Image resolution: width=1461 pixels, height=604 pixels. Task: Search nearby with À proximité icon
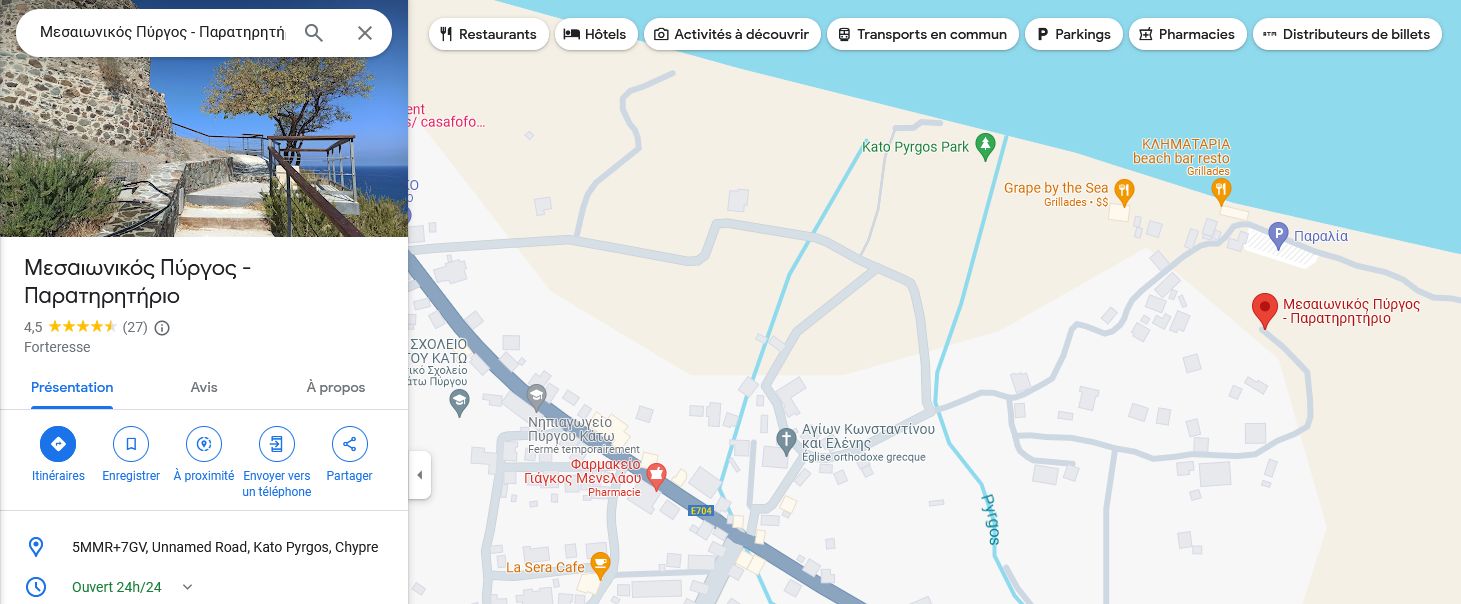(x=204, y=444)
